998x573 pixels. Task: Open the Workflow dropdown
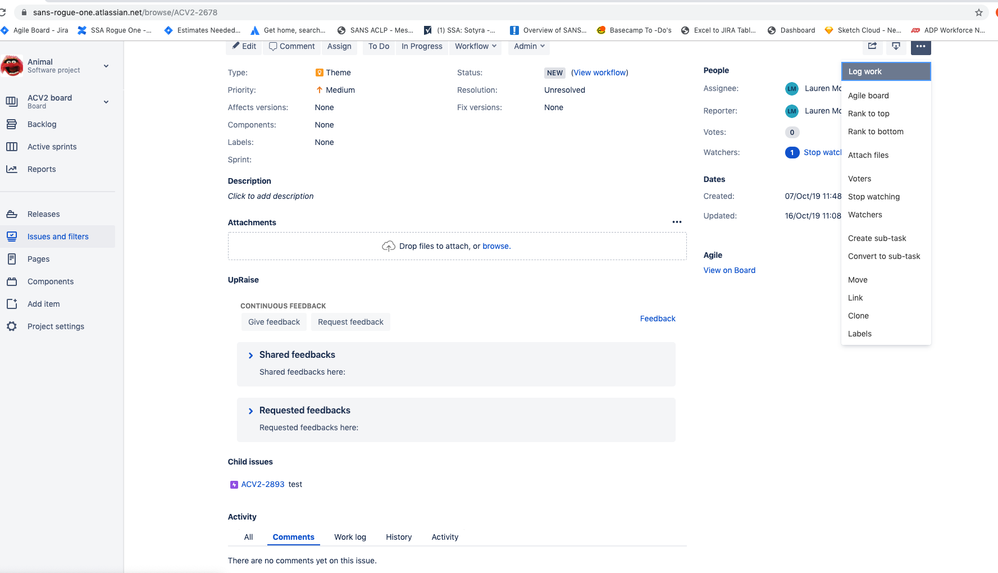[x=475, y=46]
